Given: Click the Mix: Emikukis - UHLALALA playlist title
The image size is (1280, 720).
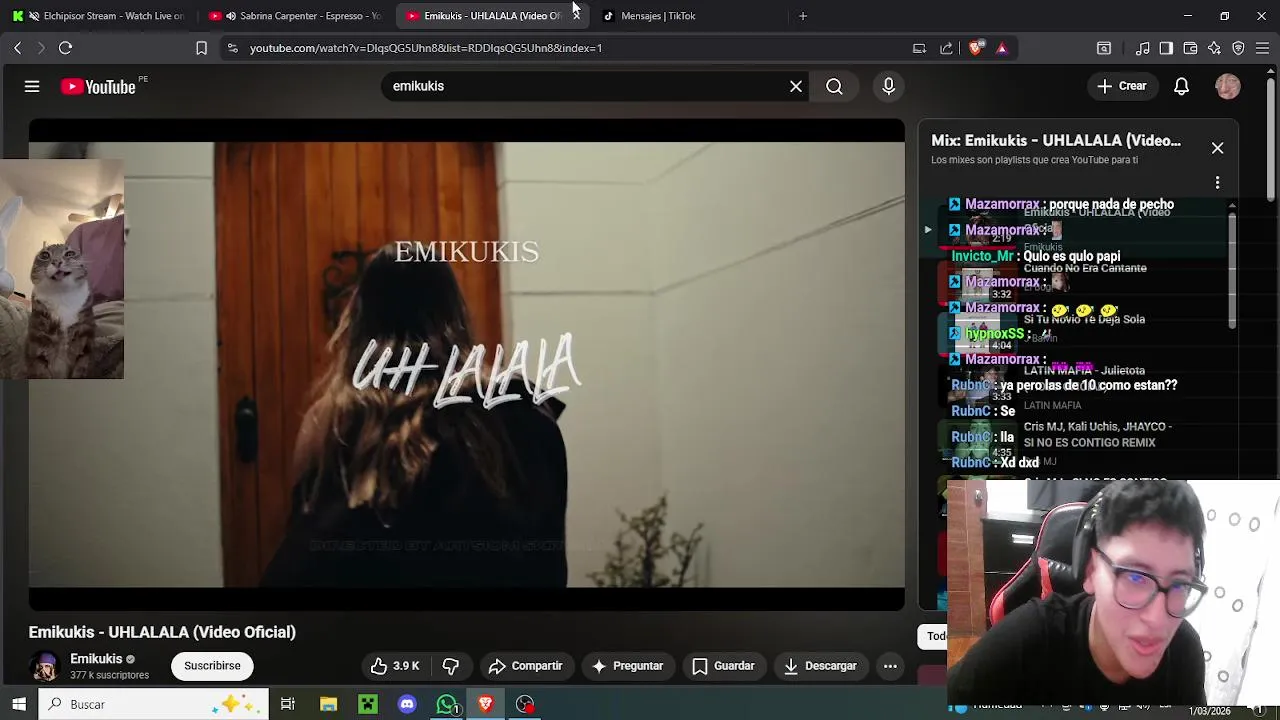Looking at the screenshot, I should 1056,141.
